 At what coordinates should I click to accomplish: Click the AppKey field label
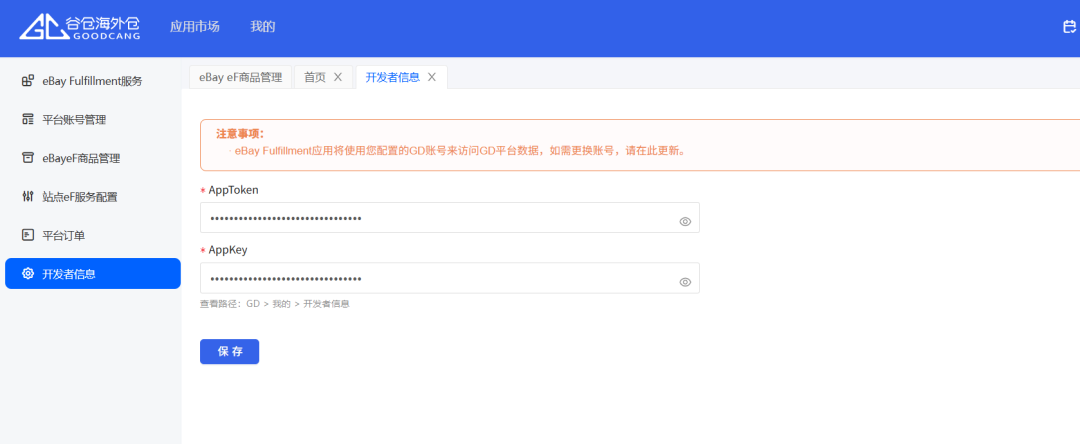[x=228, y=250]
